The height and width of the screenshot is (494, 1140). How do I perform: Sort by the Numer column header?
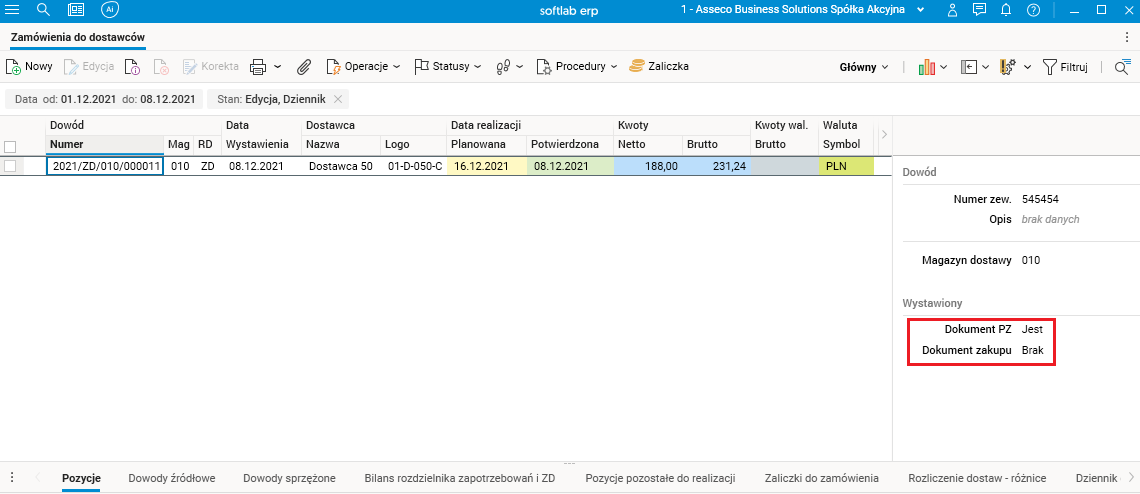point(105,144)
